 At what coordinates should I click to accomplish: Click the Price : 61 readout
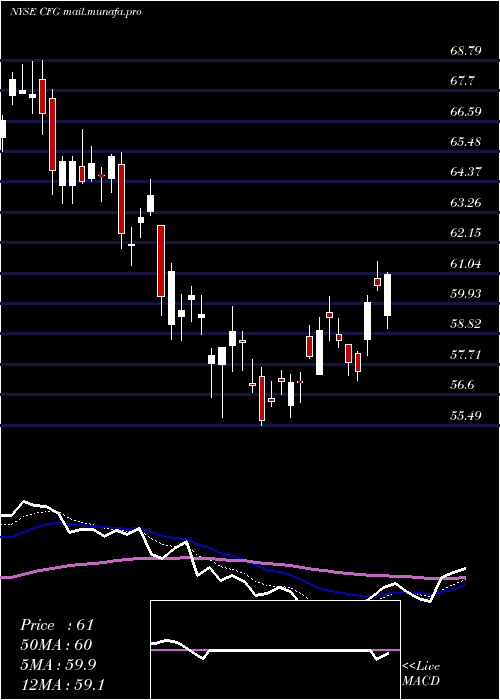pos(57,625)
